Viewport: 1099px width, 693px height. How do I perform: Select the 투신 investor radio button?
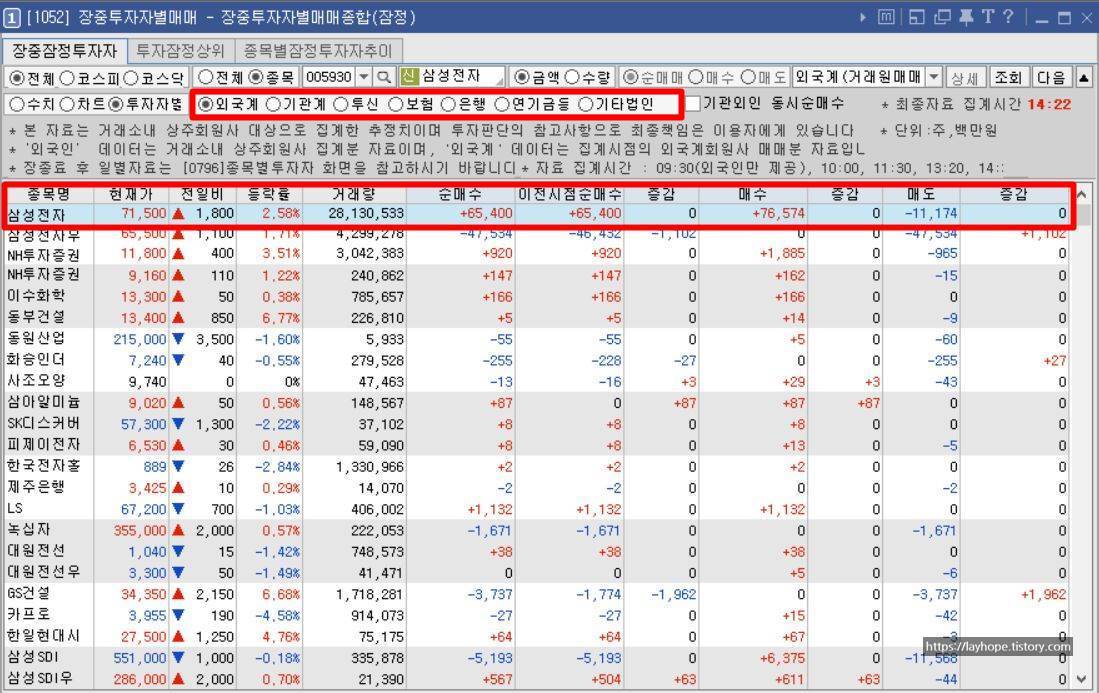pyautogui.click(x=341, y=104)
